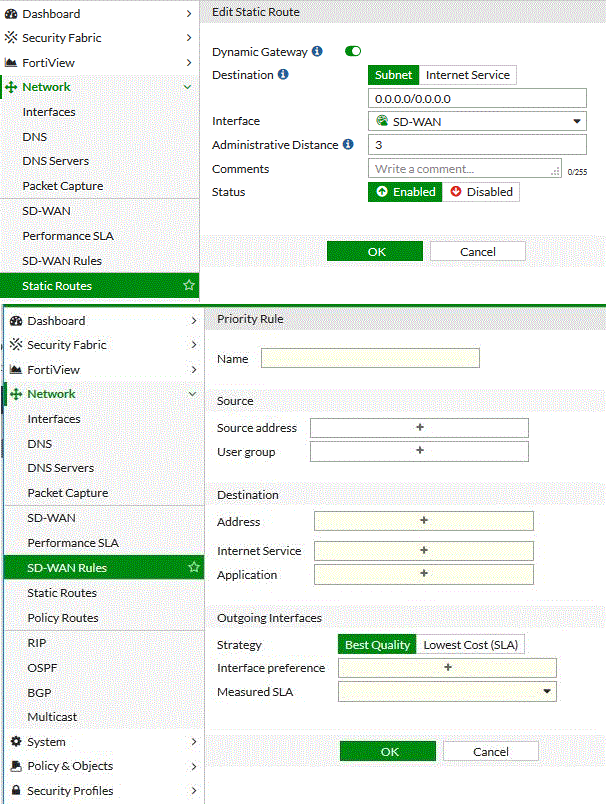The height and width of the screenshot is (804, 606).
Task: Open SD-WAN Rules in the top menu
Action: 62,260
